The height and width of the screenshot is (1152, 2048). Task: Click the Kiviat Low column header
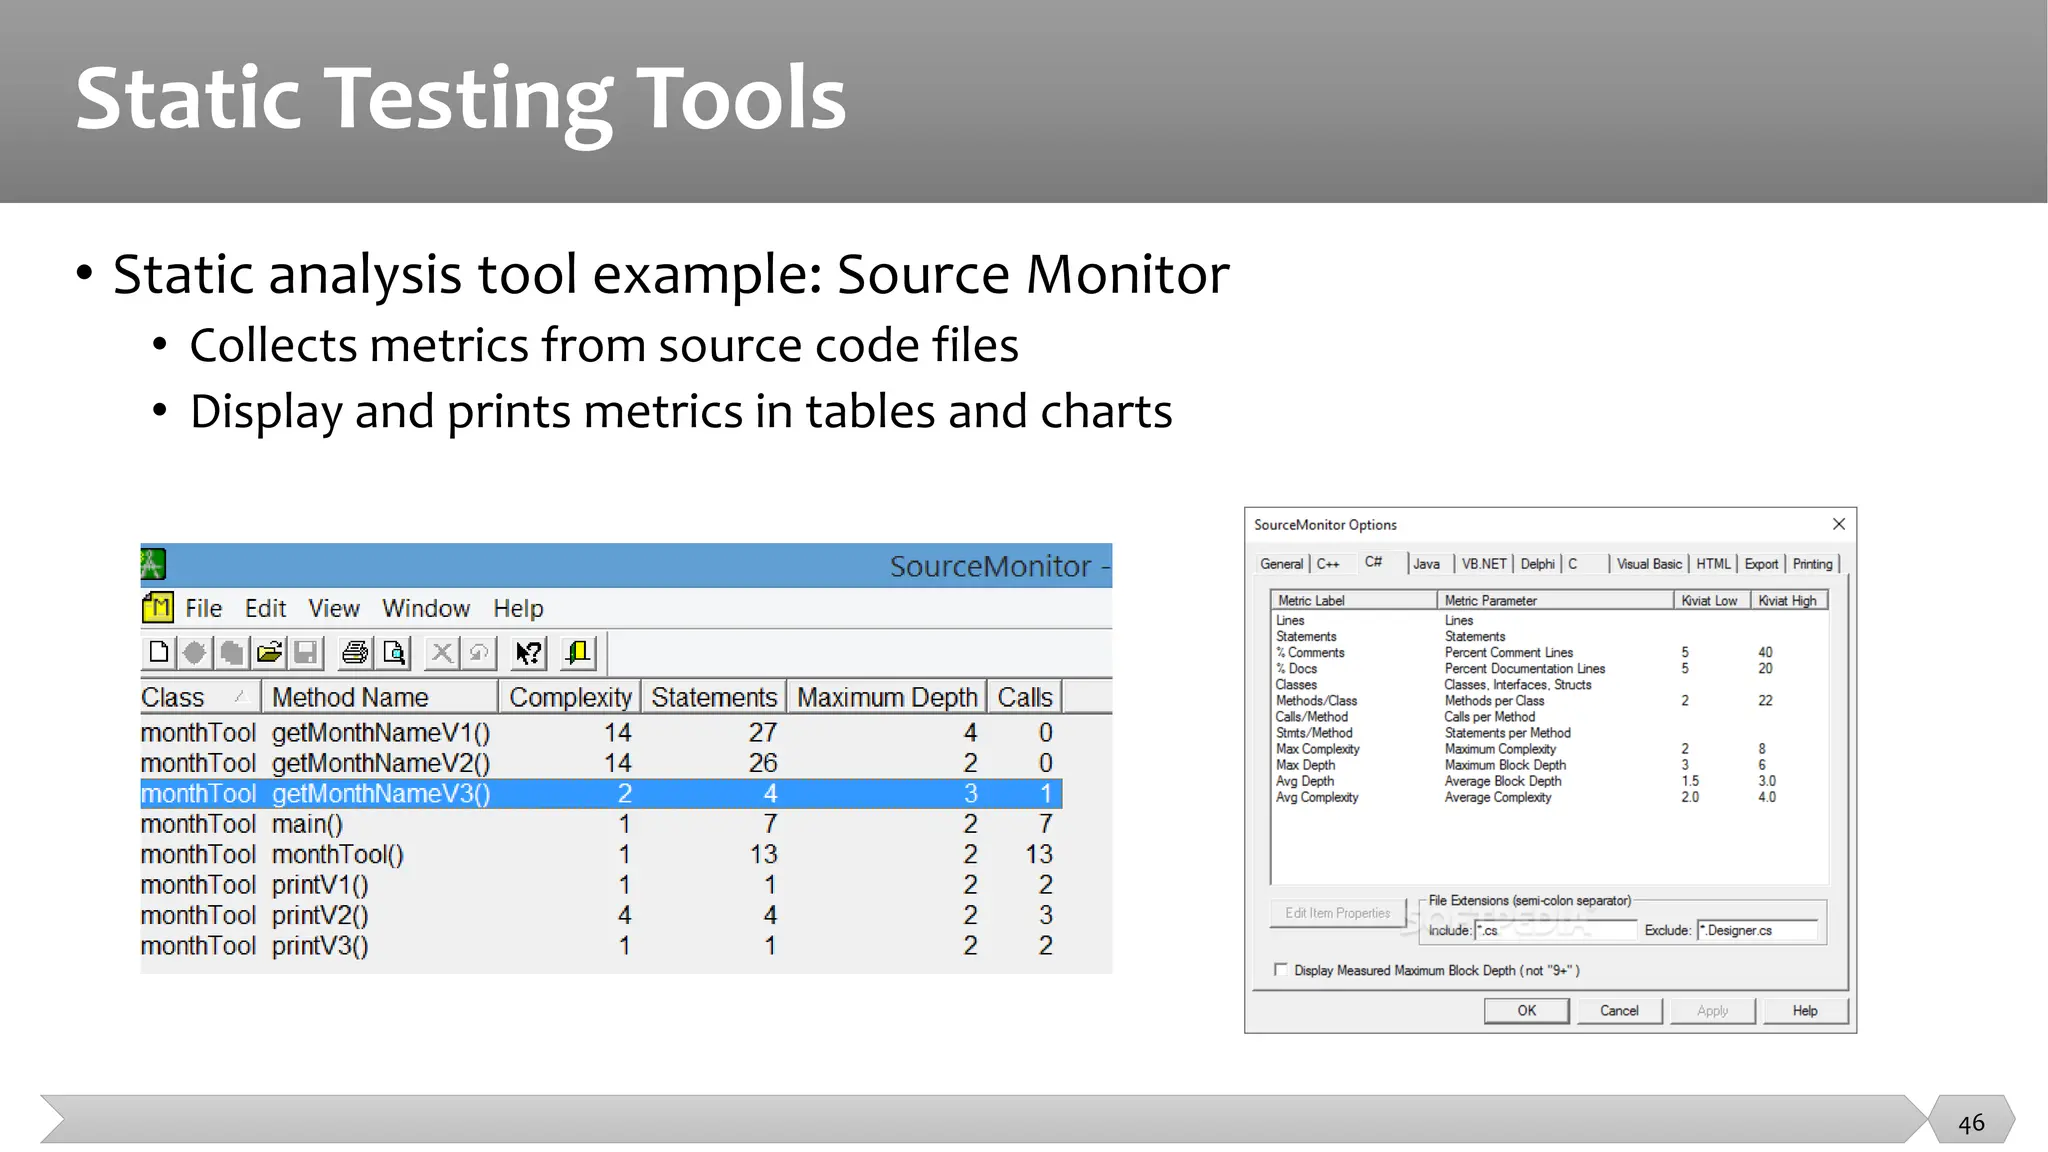coord(1712,600)
